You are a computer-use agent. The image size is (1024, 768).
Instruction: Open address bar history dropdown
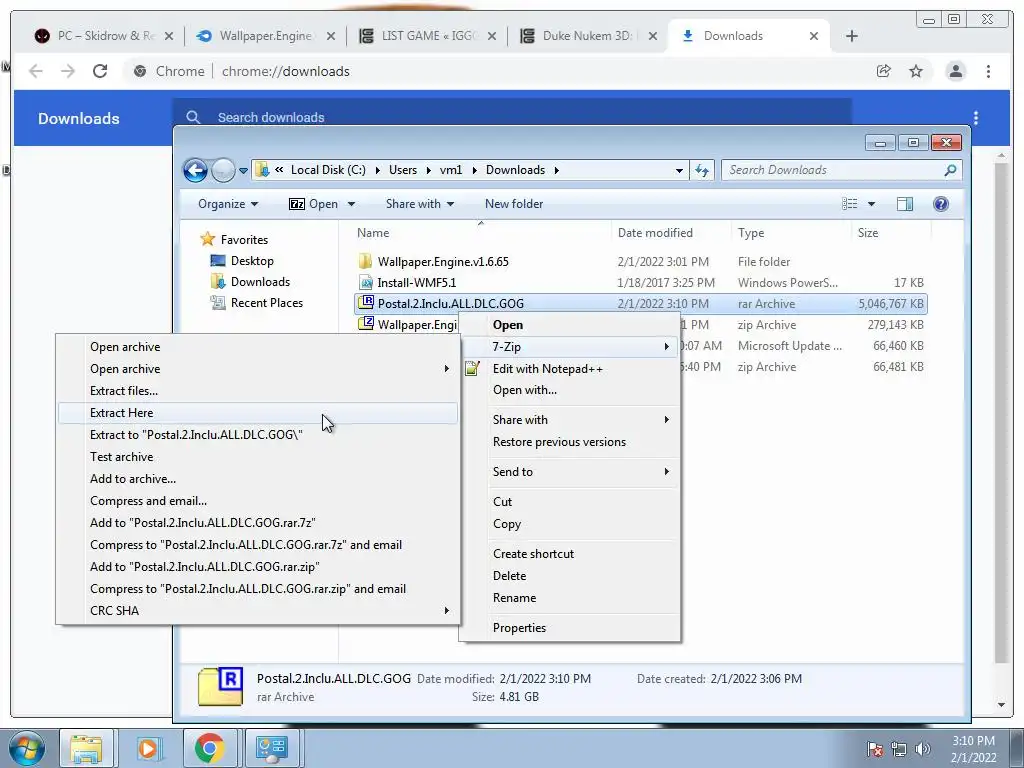tap(679, 170)
